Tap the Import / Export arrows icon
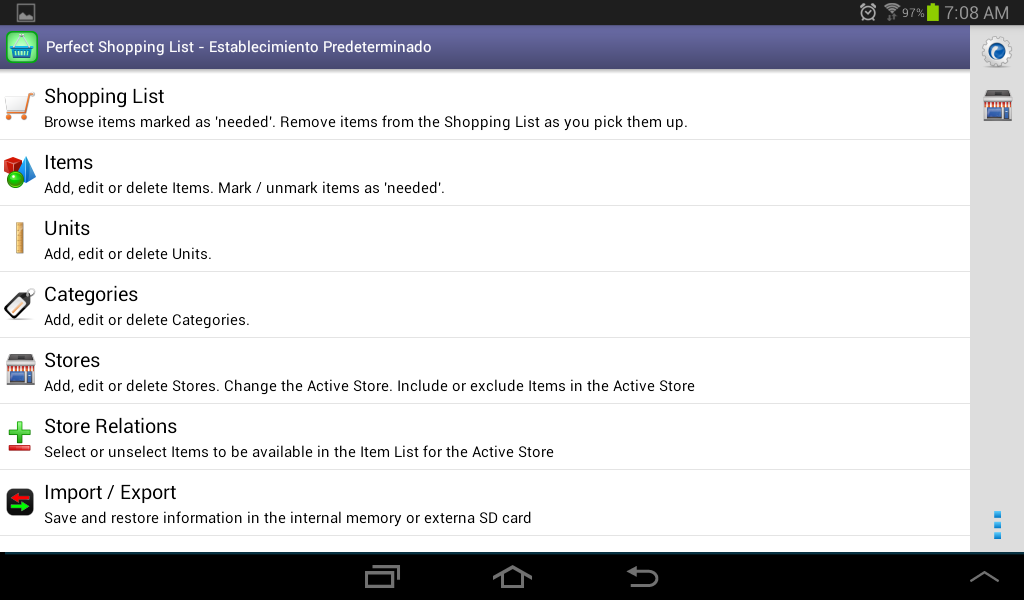 point(20,502)
